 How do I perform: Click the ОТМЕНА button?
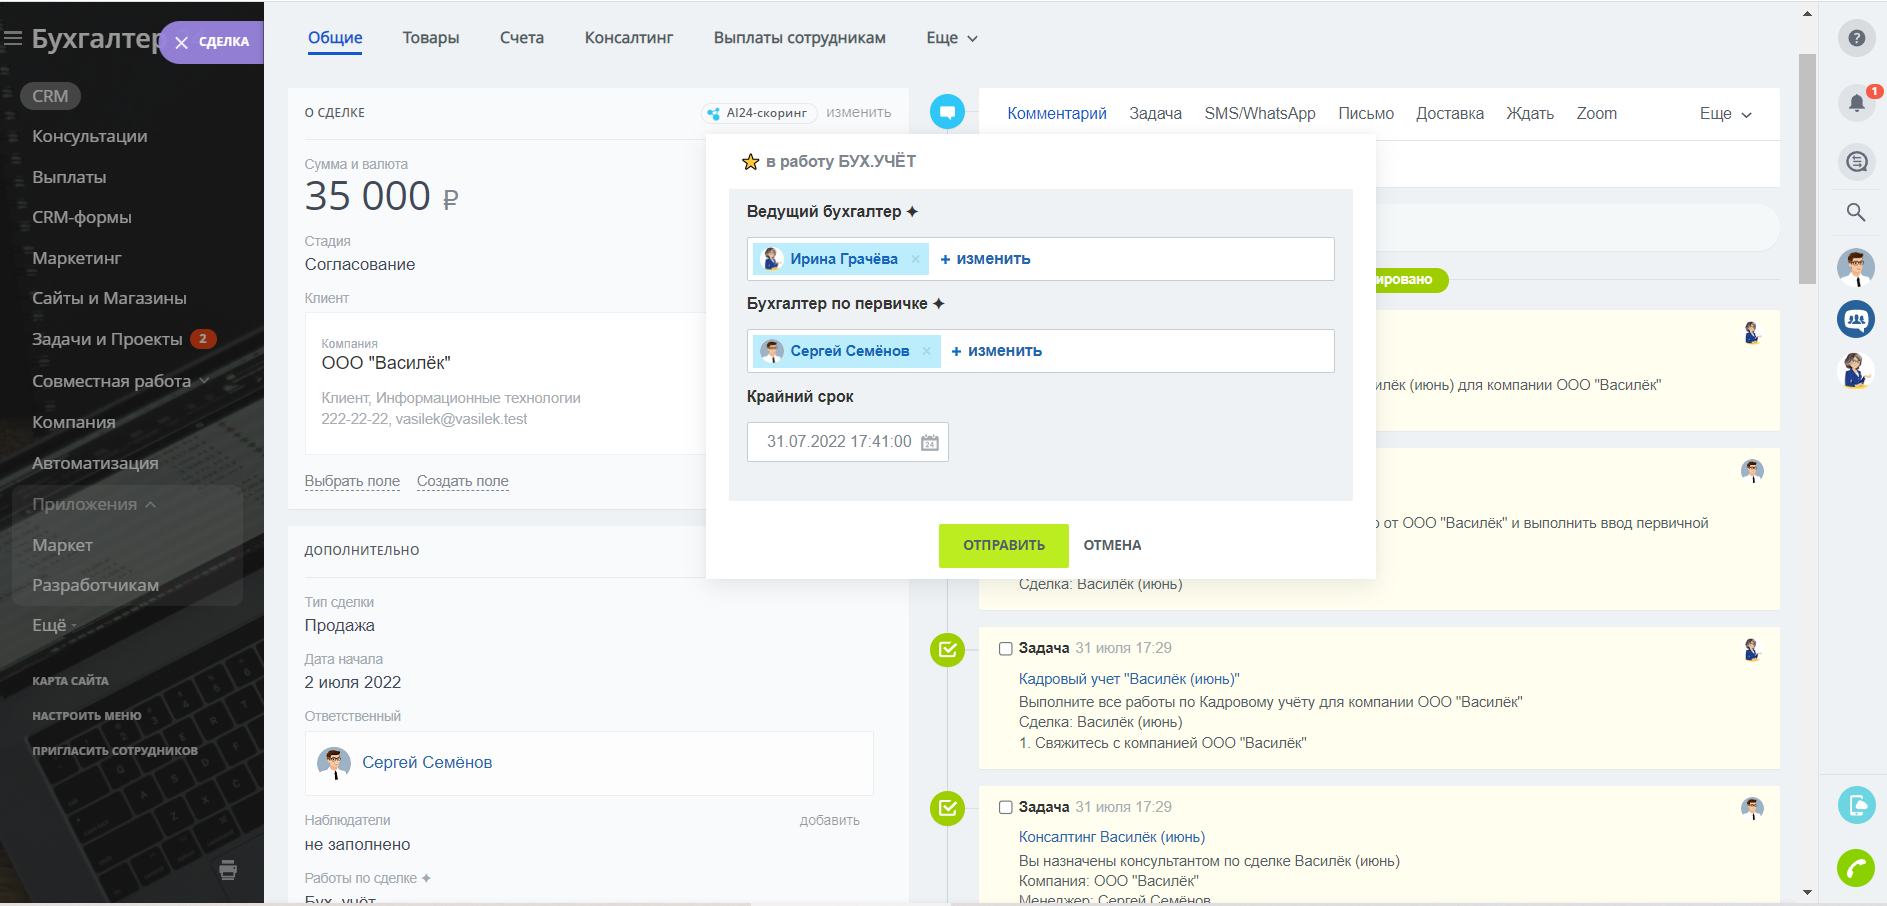tap(1112, 546)
